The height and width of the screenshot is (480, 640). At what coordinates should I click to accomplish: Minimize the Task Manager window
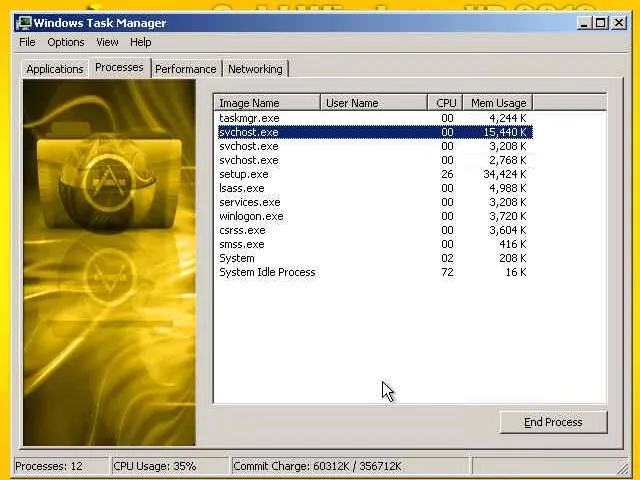pos(584,23)
